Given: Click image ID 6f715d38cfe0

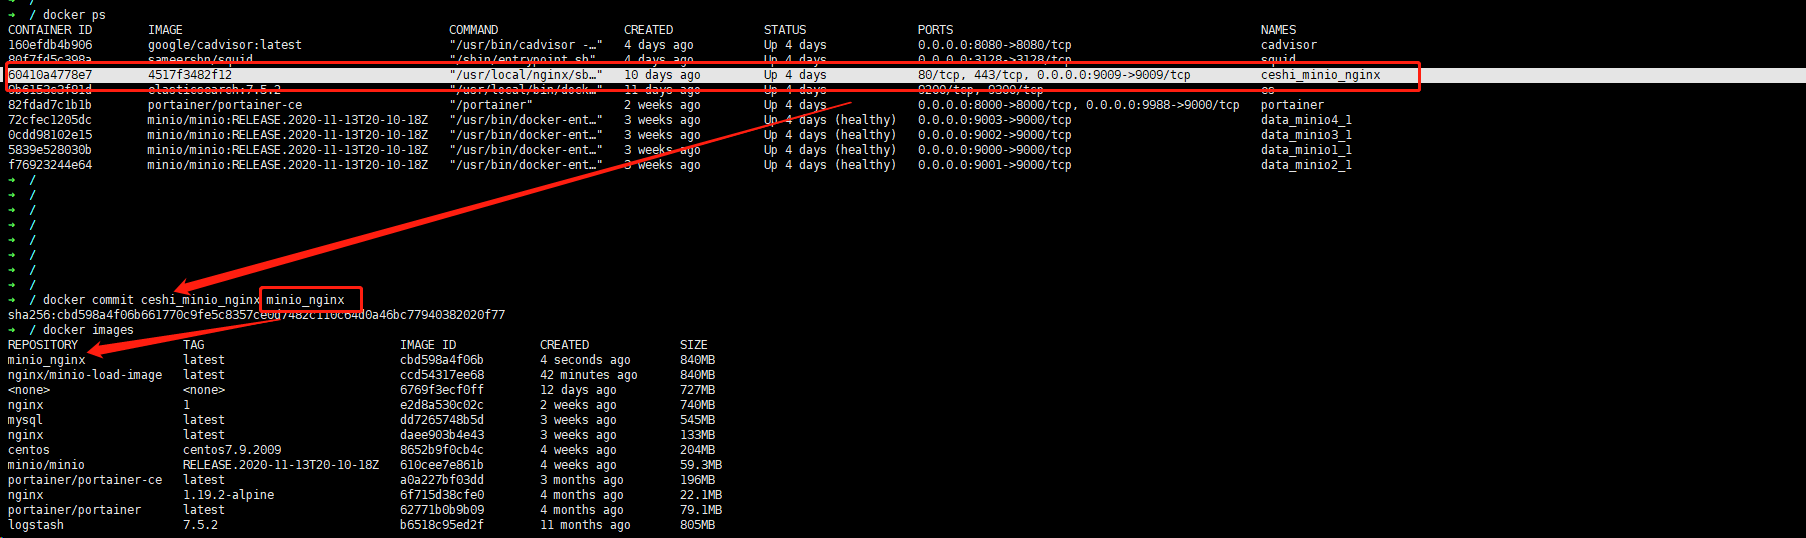Looking at the screenshot, I should [442, 495].
